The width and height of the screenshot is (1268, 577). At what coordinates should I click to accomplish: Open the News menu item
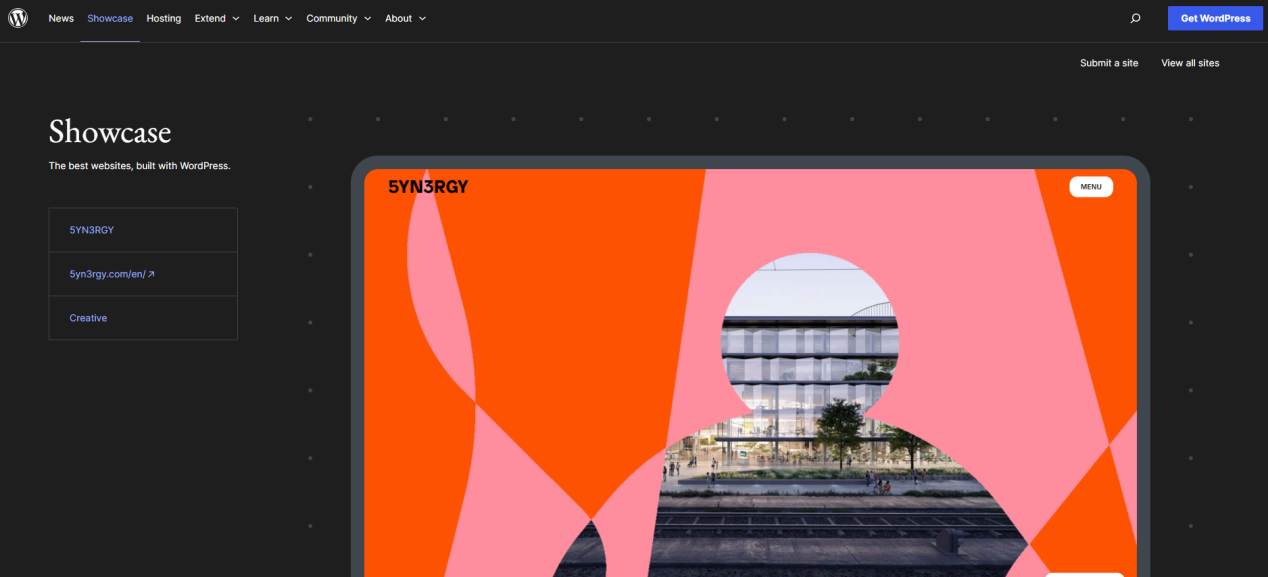[61, 18]
